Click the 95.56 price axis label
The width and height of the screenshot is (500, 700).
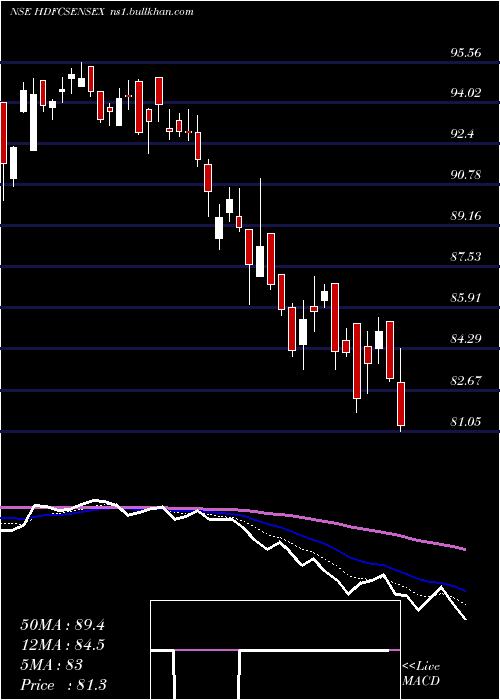(x=466, y=52)
